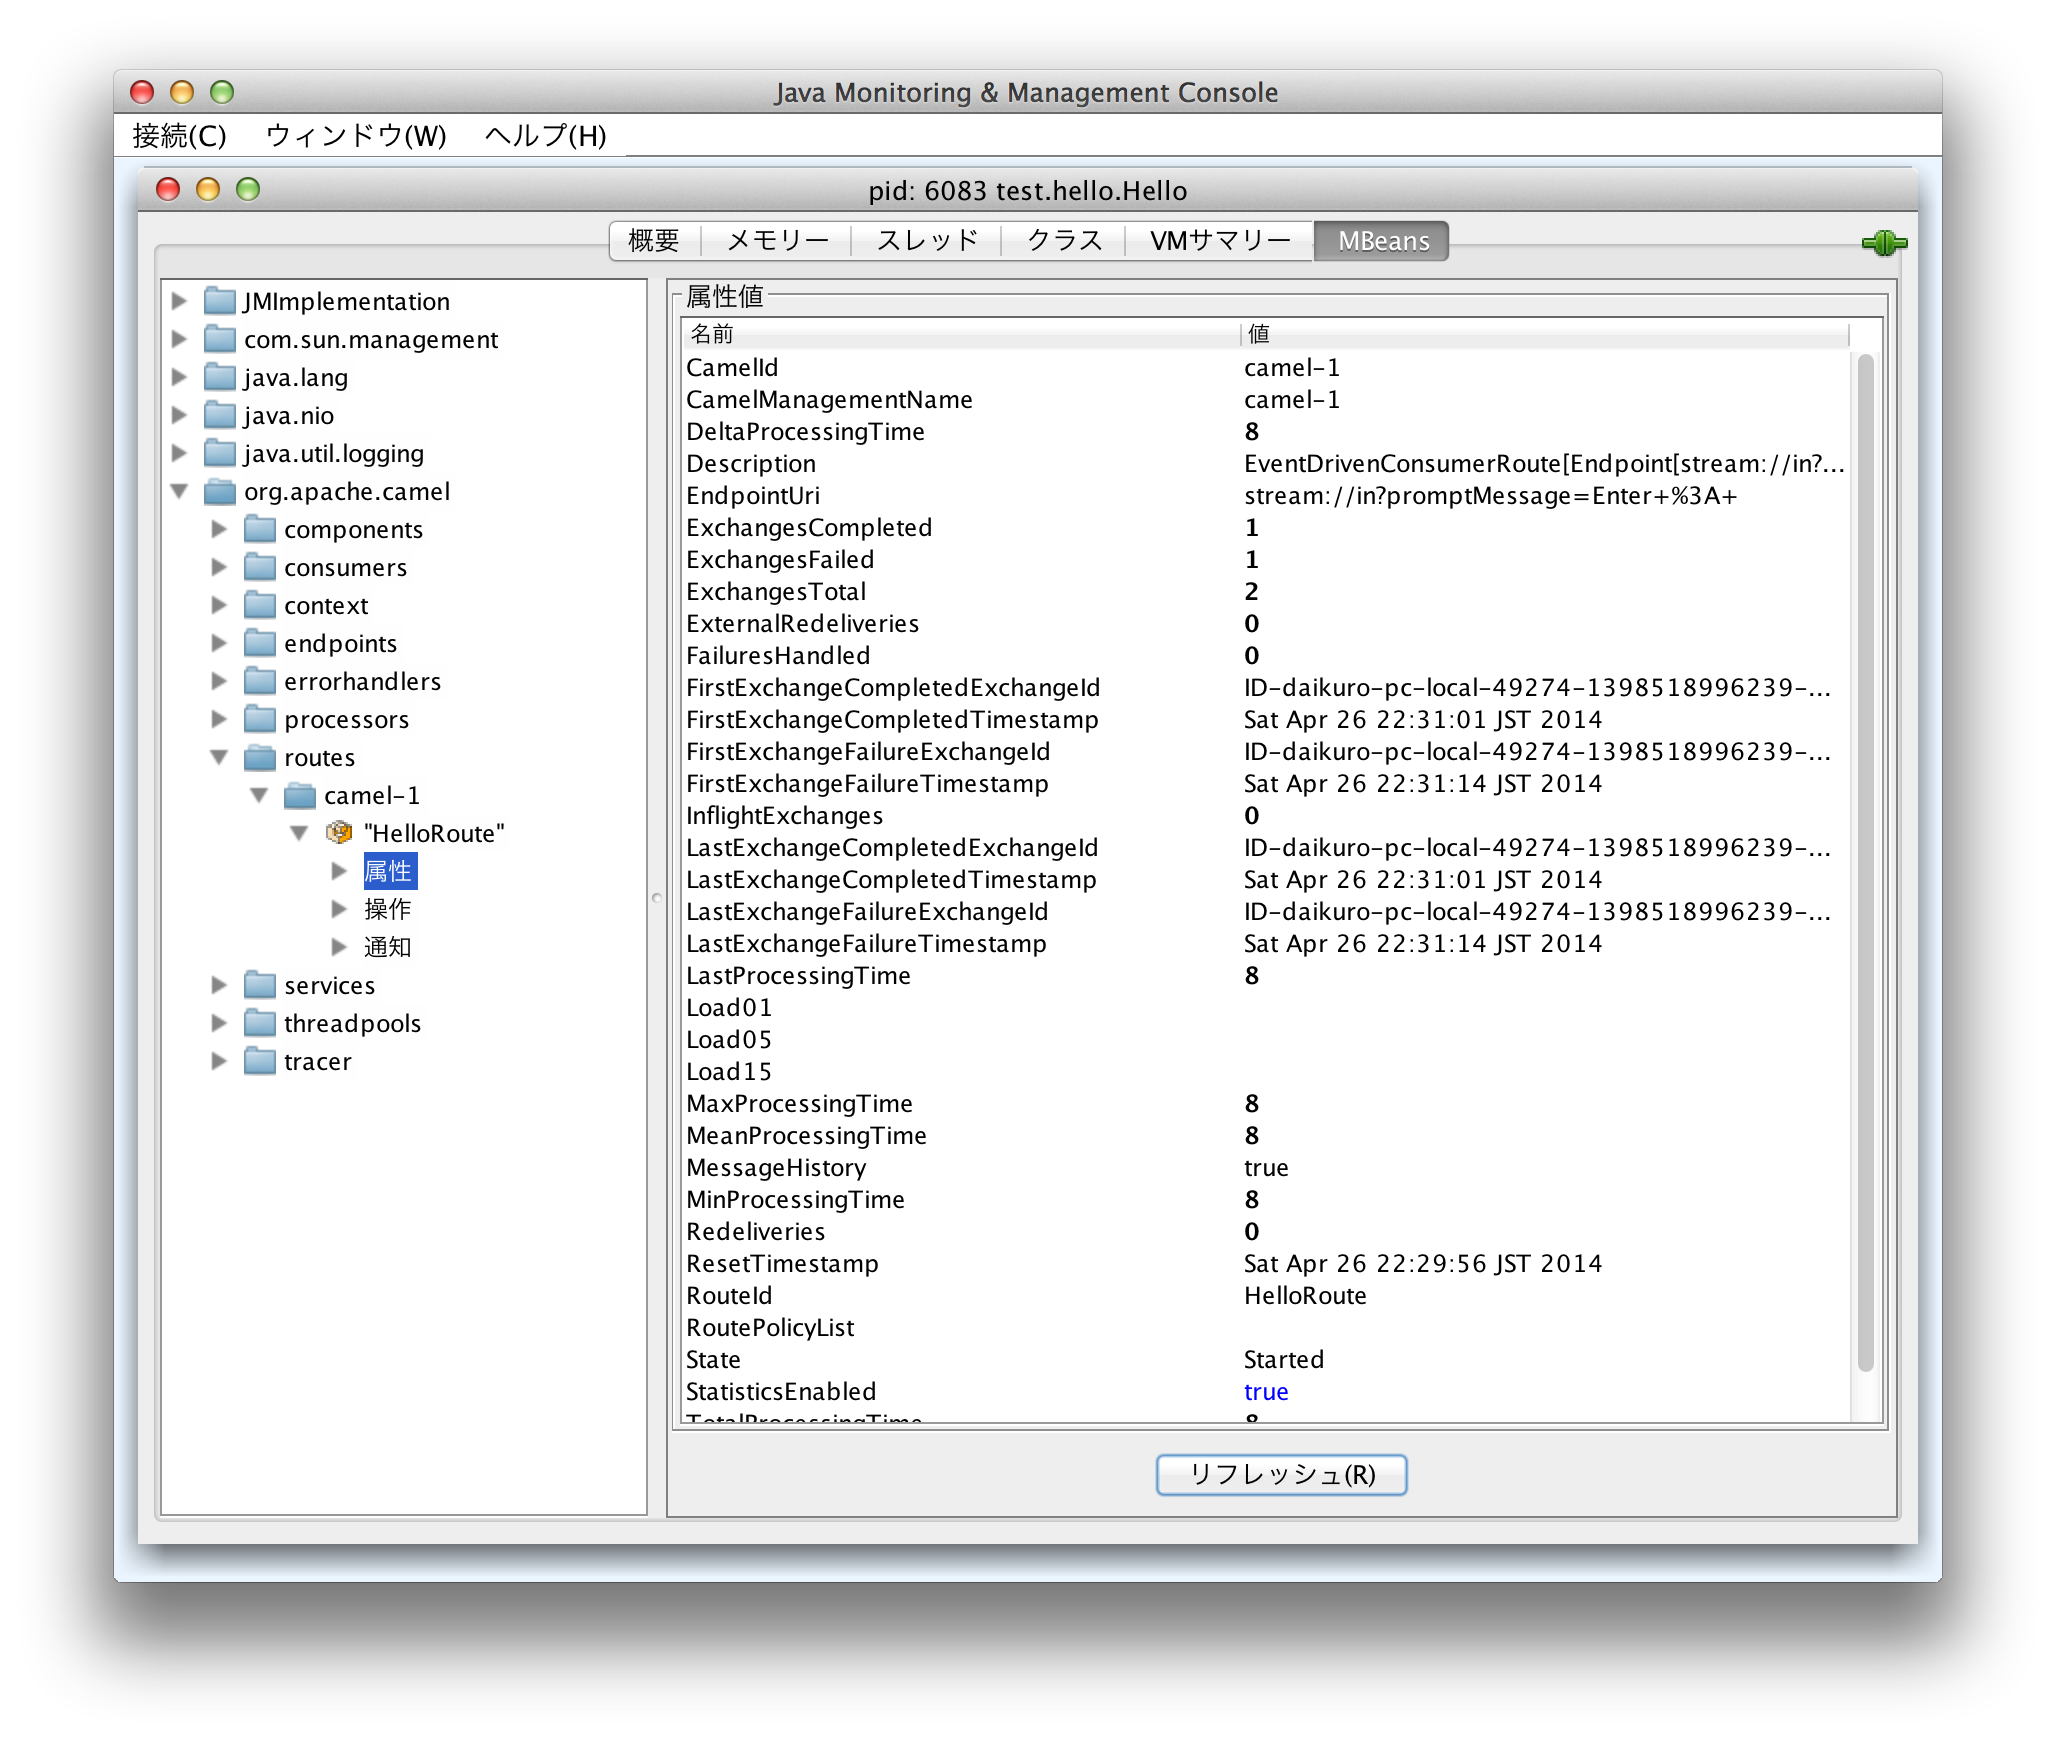2056x1740 pixels.
Task: Click the java.nio folder icon
Action: point(220,415)
